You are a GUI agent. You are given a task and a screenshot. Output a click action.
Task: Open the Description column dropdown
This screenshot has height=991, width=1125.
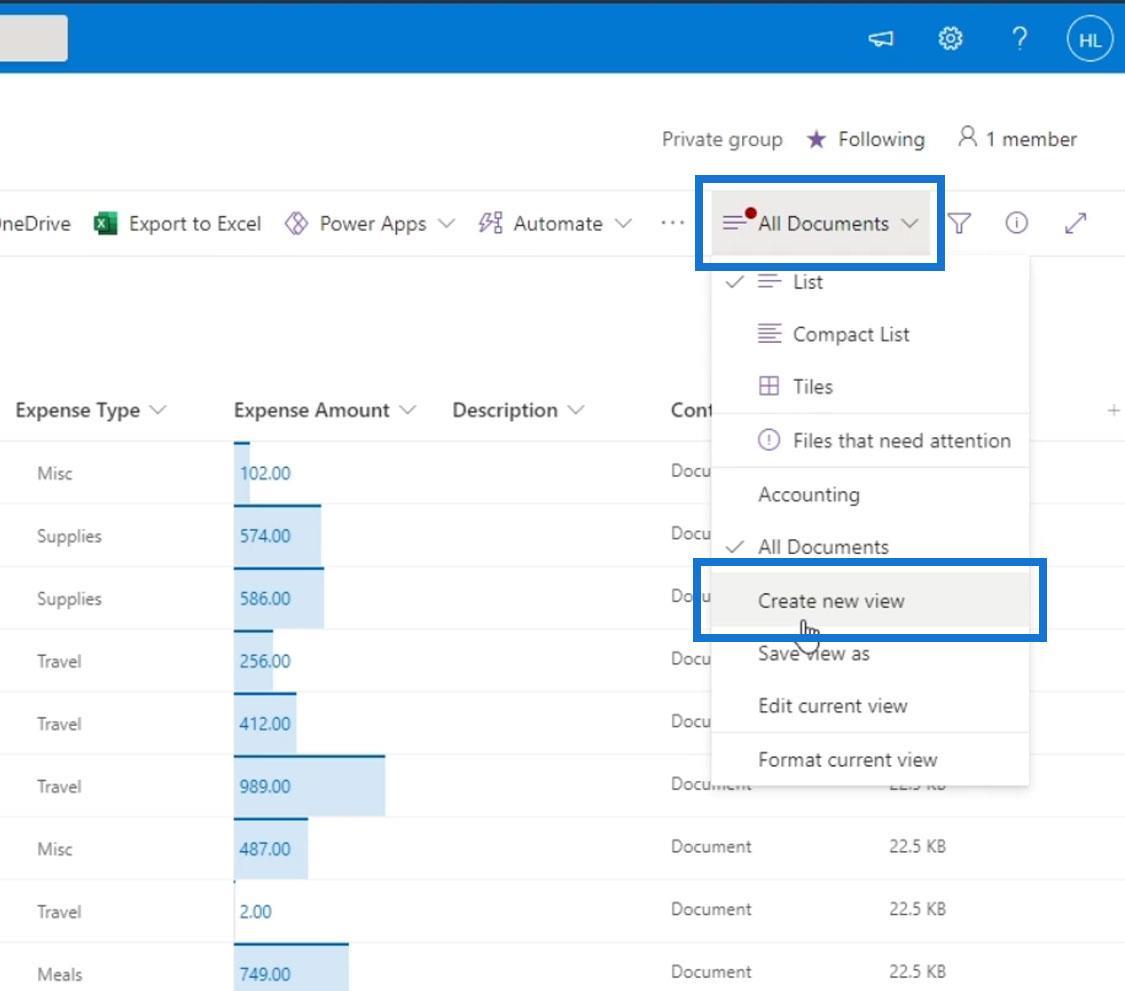tap(575, 410)
